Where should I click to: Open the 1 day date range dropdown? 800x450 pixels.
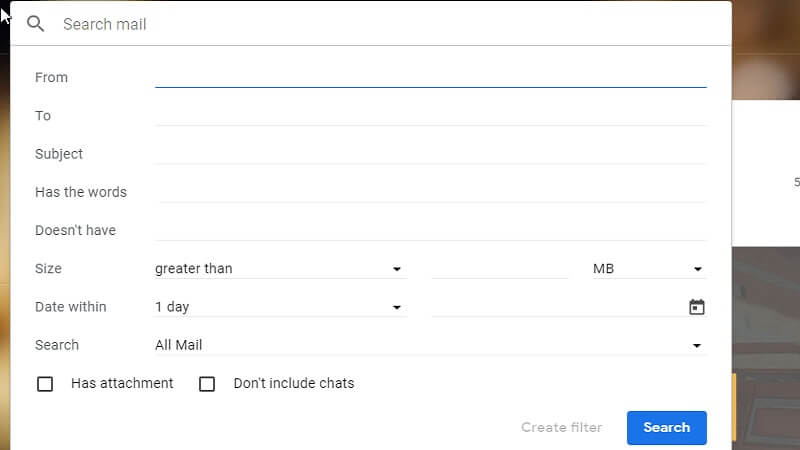[278, 307]
